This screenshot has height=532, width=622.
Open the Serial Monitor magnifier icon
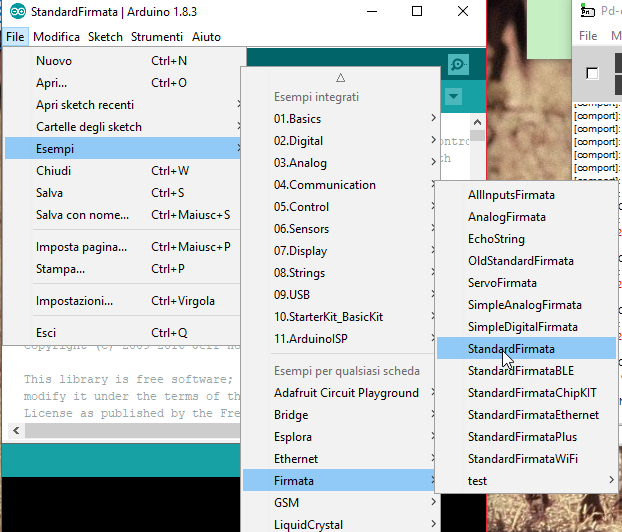tap(458, 64)
